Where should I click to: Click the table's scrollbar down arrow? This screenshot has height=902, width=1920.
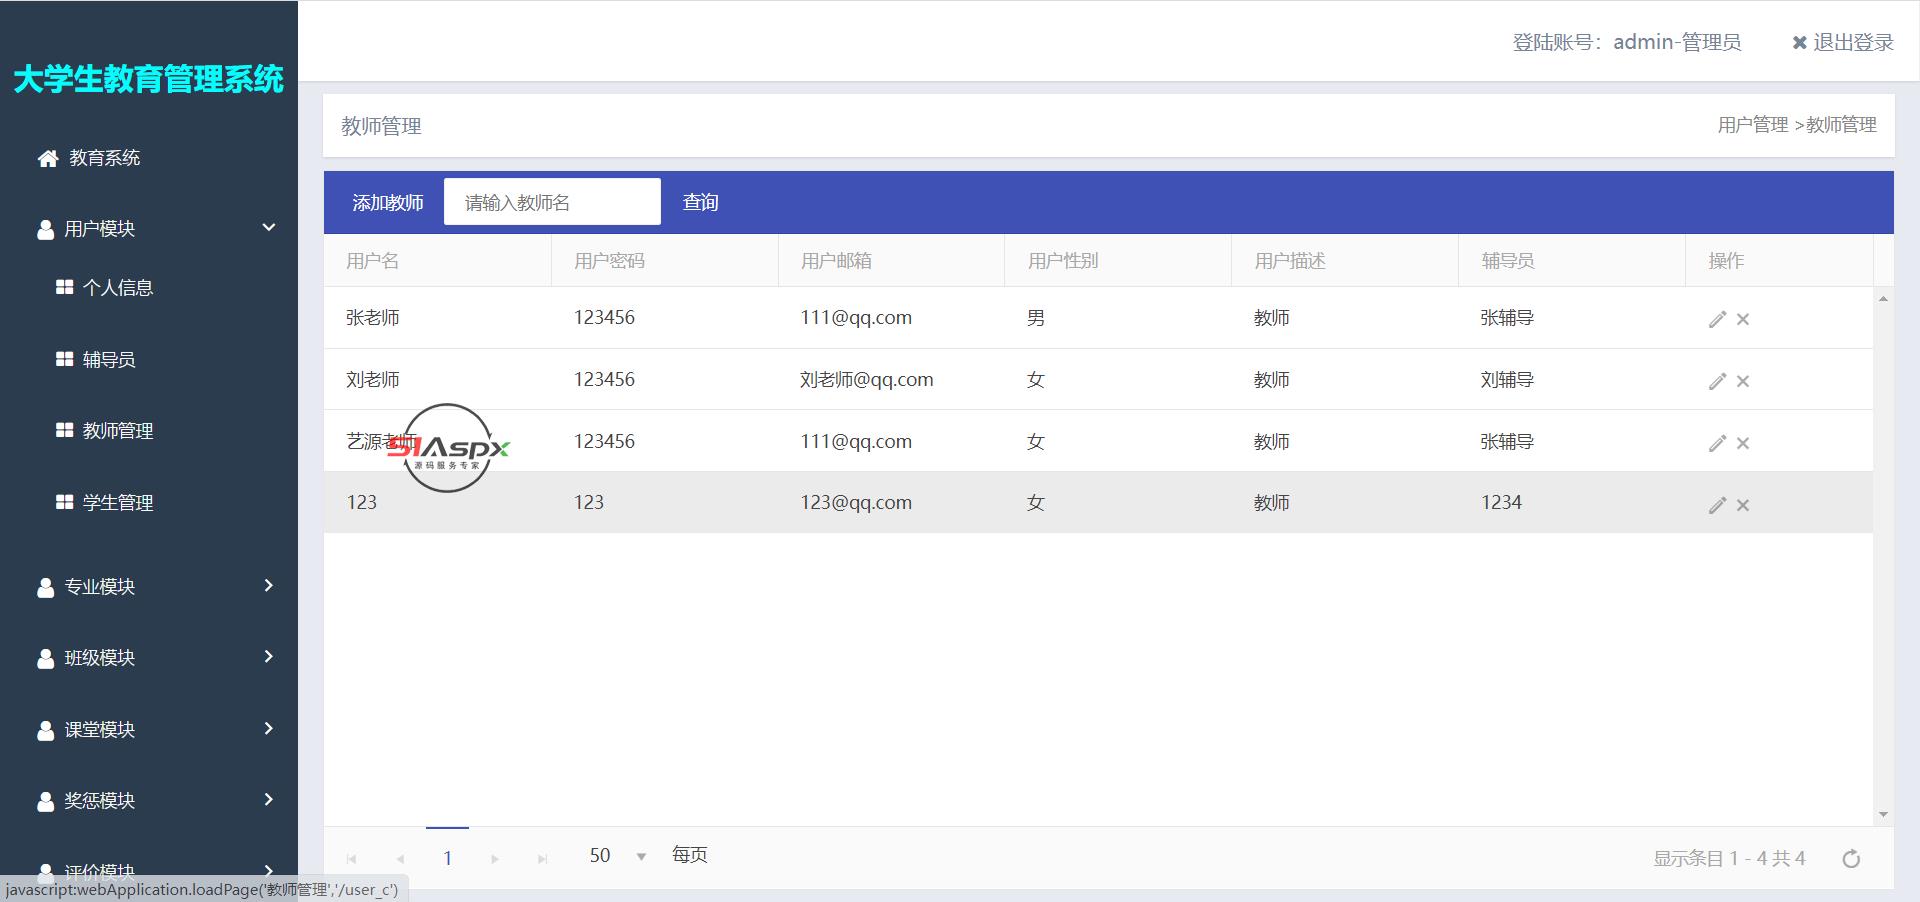click(x=1883, y=815)
